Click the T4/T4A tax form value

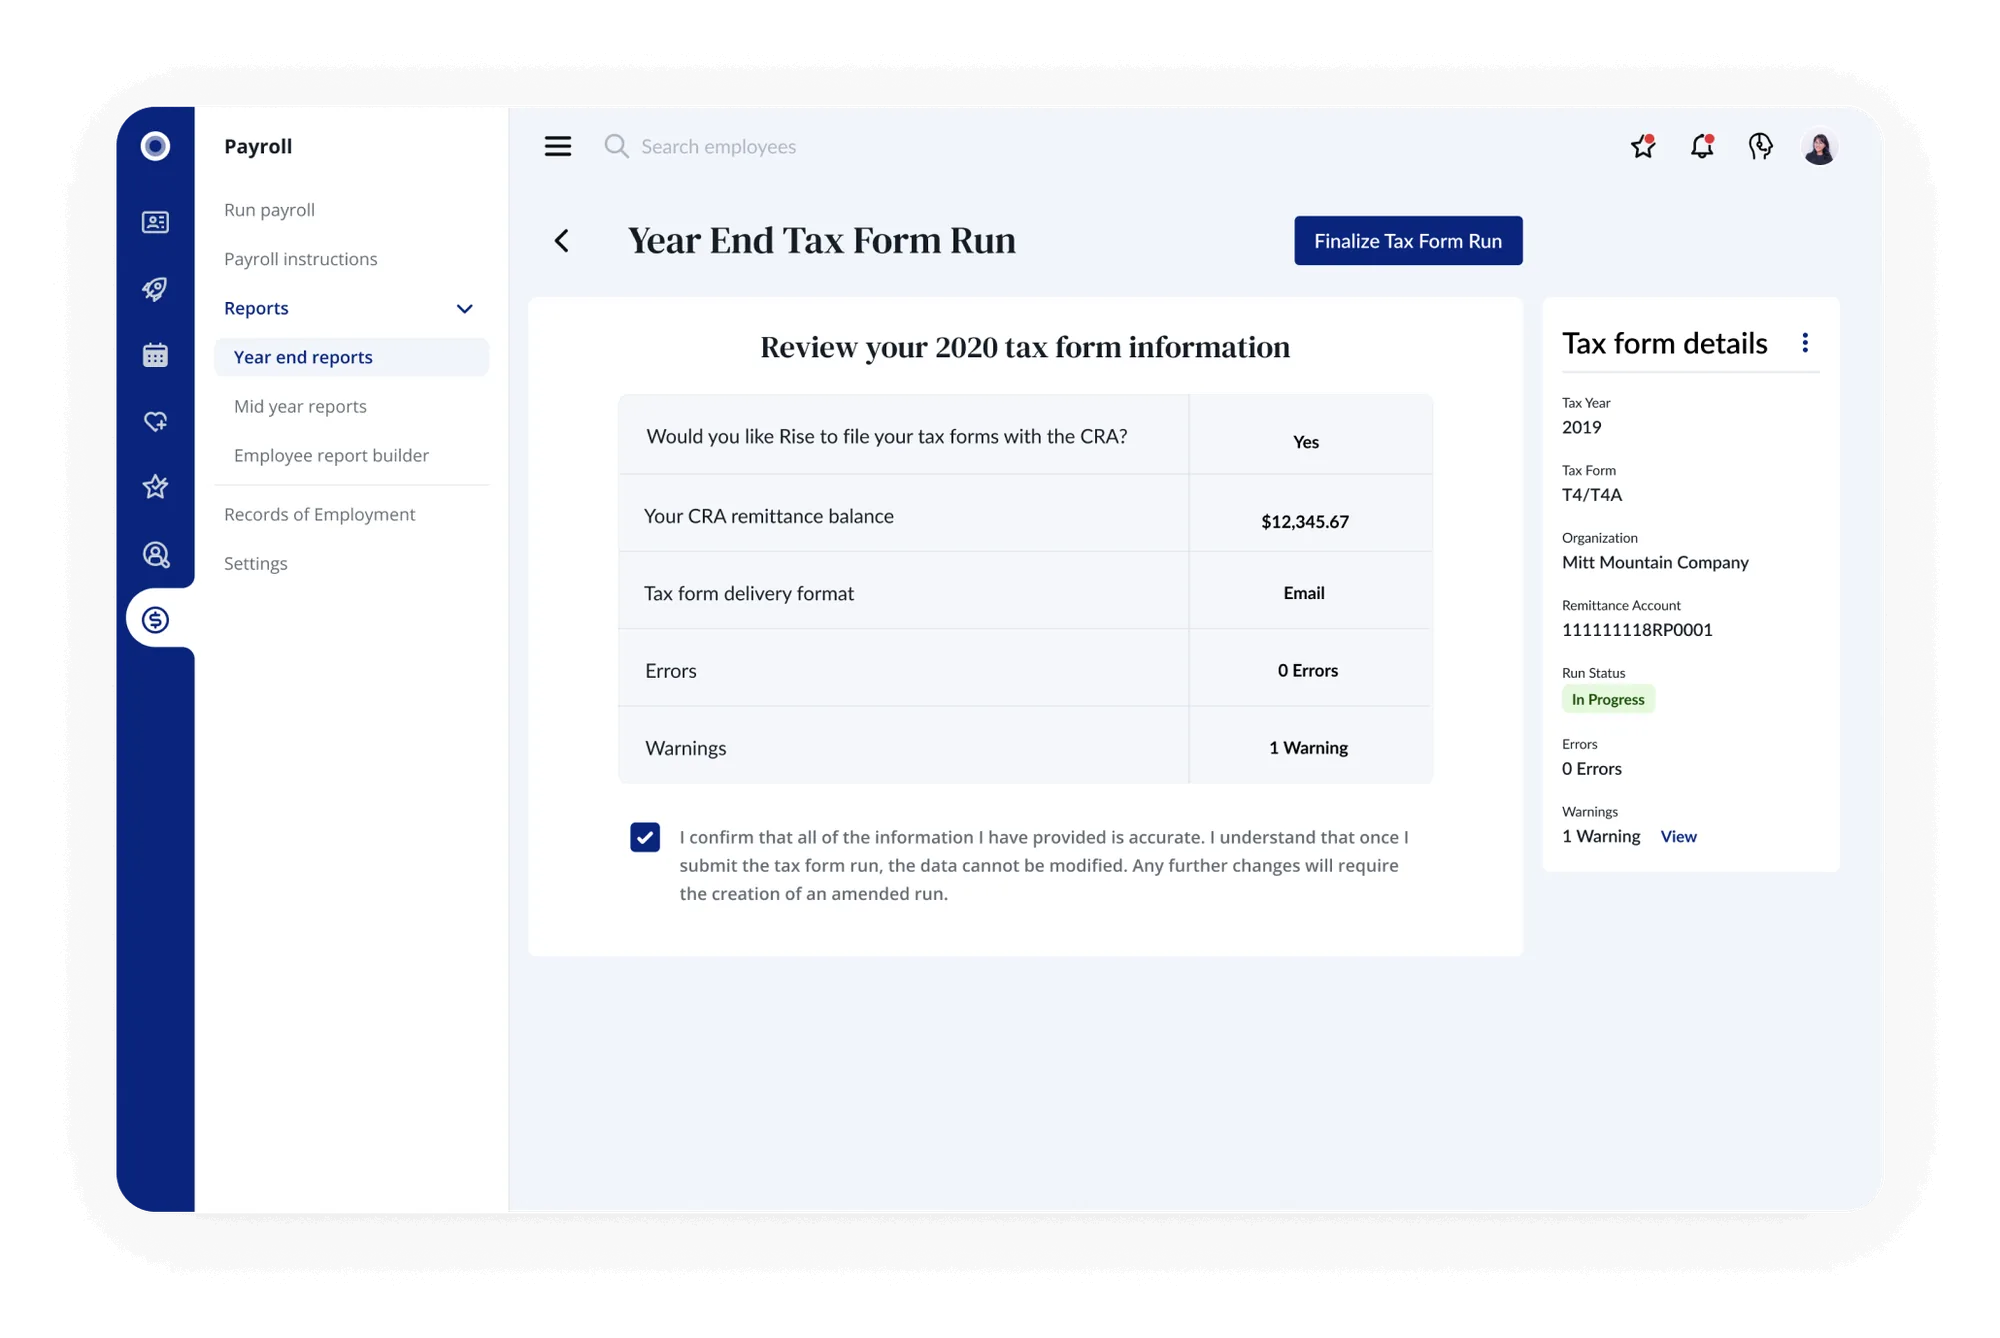1592,495
